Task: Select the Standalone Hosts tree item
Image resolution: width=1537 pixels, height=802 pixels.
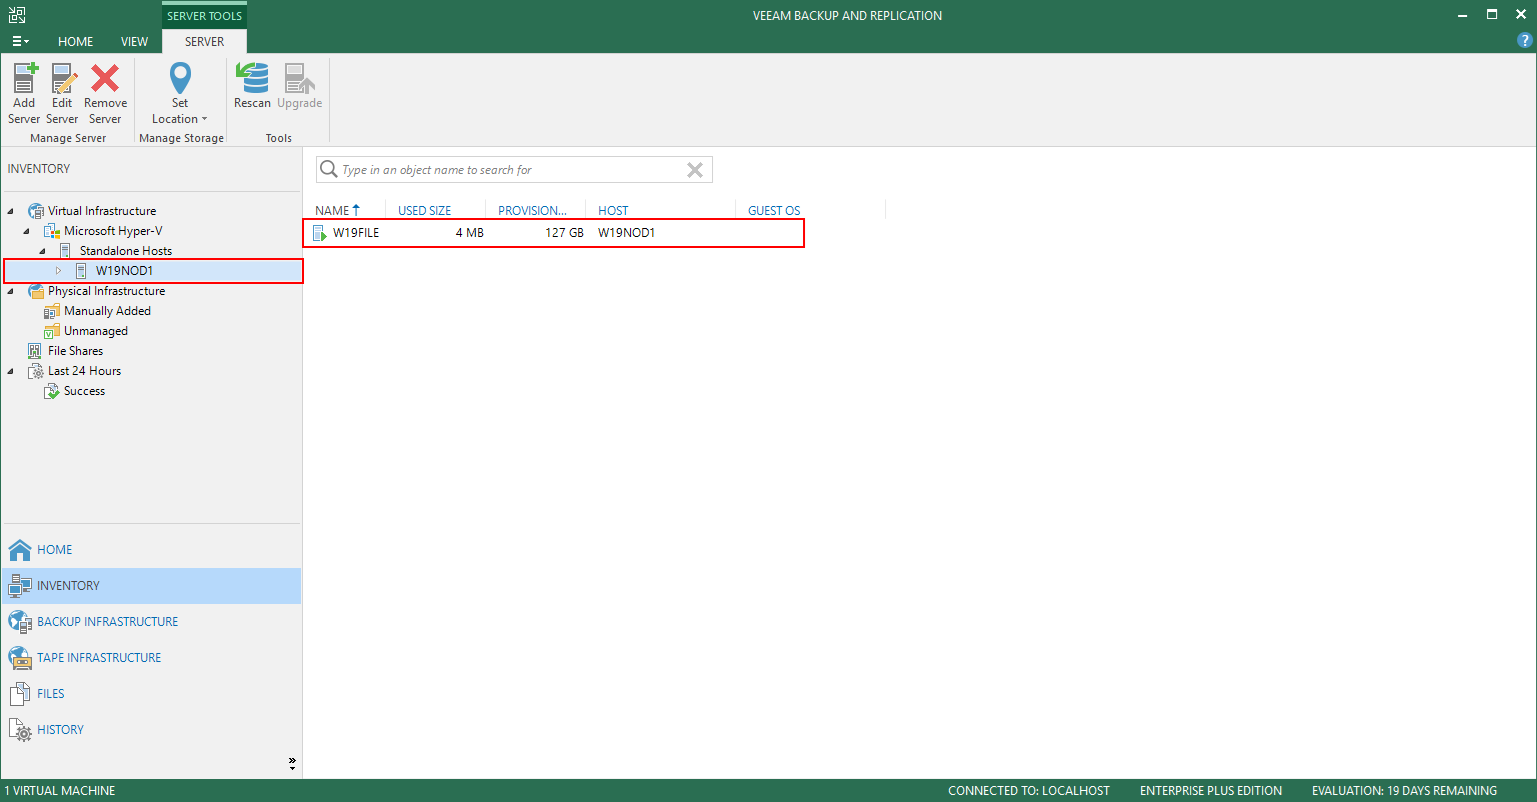Action: [x=126, y=251]
